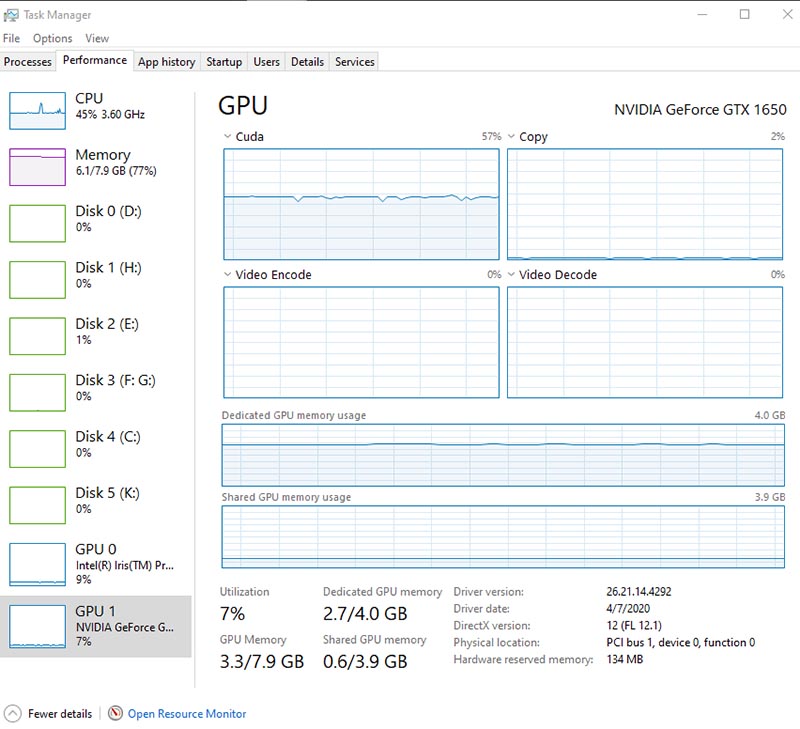Click the Fewer details button text

tap(60, 713)
